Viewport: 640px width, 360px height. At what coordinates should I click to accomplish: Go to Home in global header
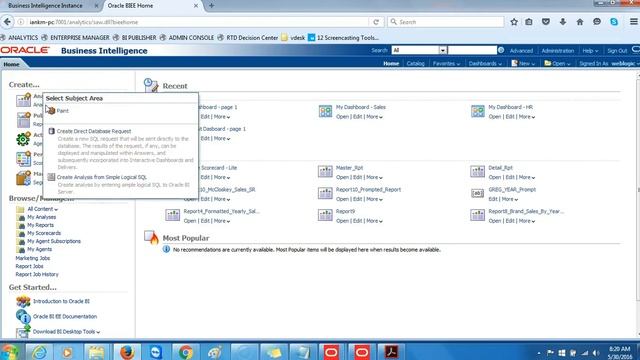click(x=391, y=64)
